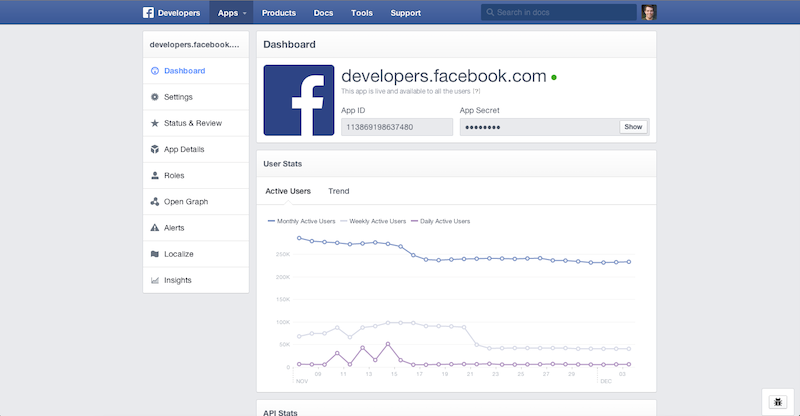
Task: Click the bug report icon
Action: point(778,402)
